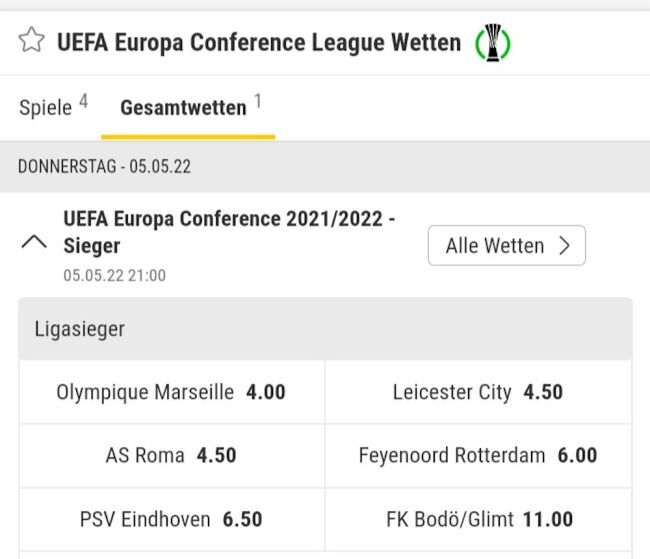Image resolution: width=650 pixels, height=559 pixels.
Task: Select the Gesamtwetten tab
Action: [x=183, y=108]
